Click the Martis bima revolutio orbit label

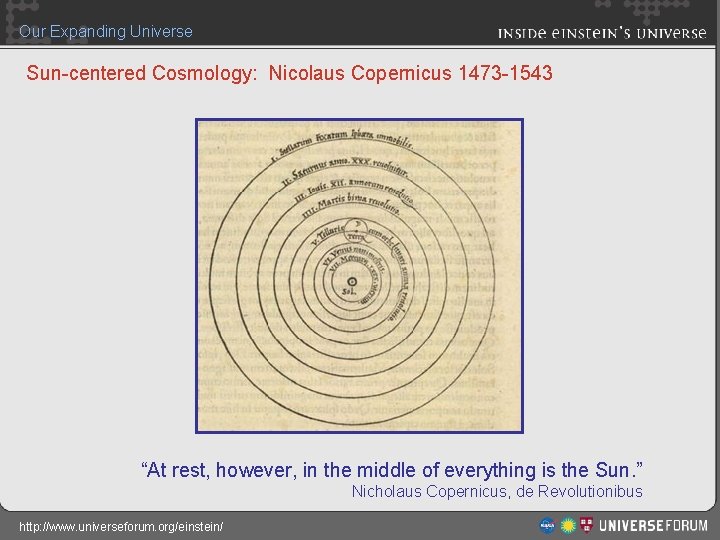[351, 204]
